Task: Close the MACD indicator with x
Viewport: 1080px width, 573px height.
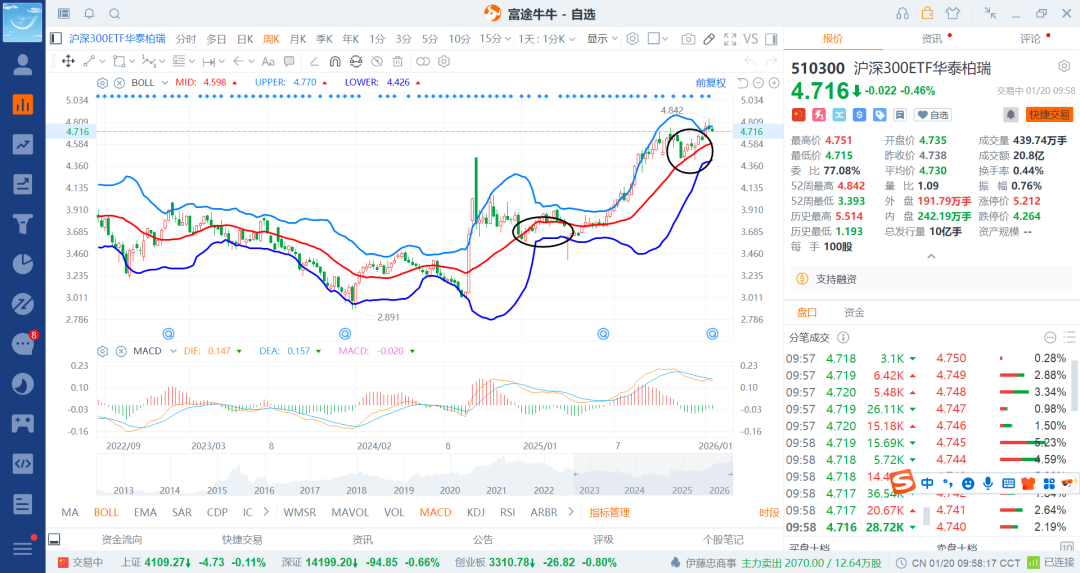Action: [121, 351]
